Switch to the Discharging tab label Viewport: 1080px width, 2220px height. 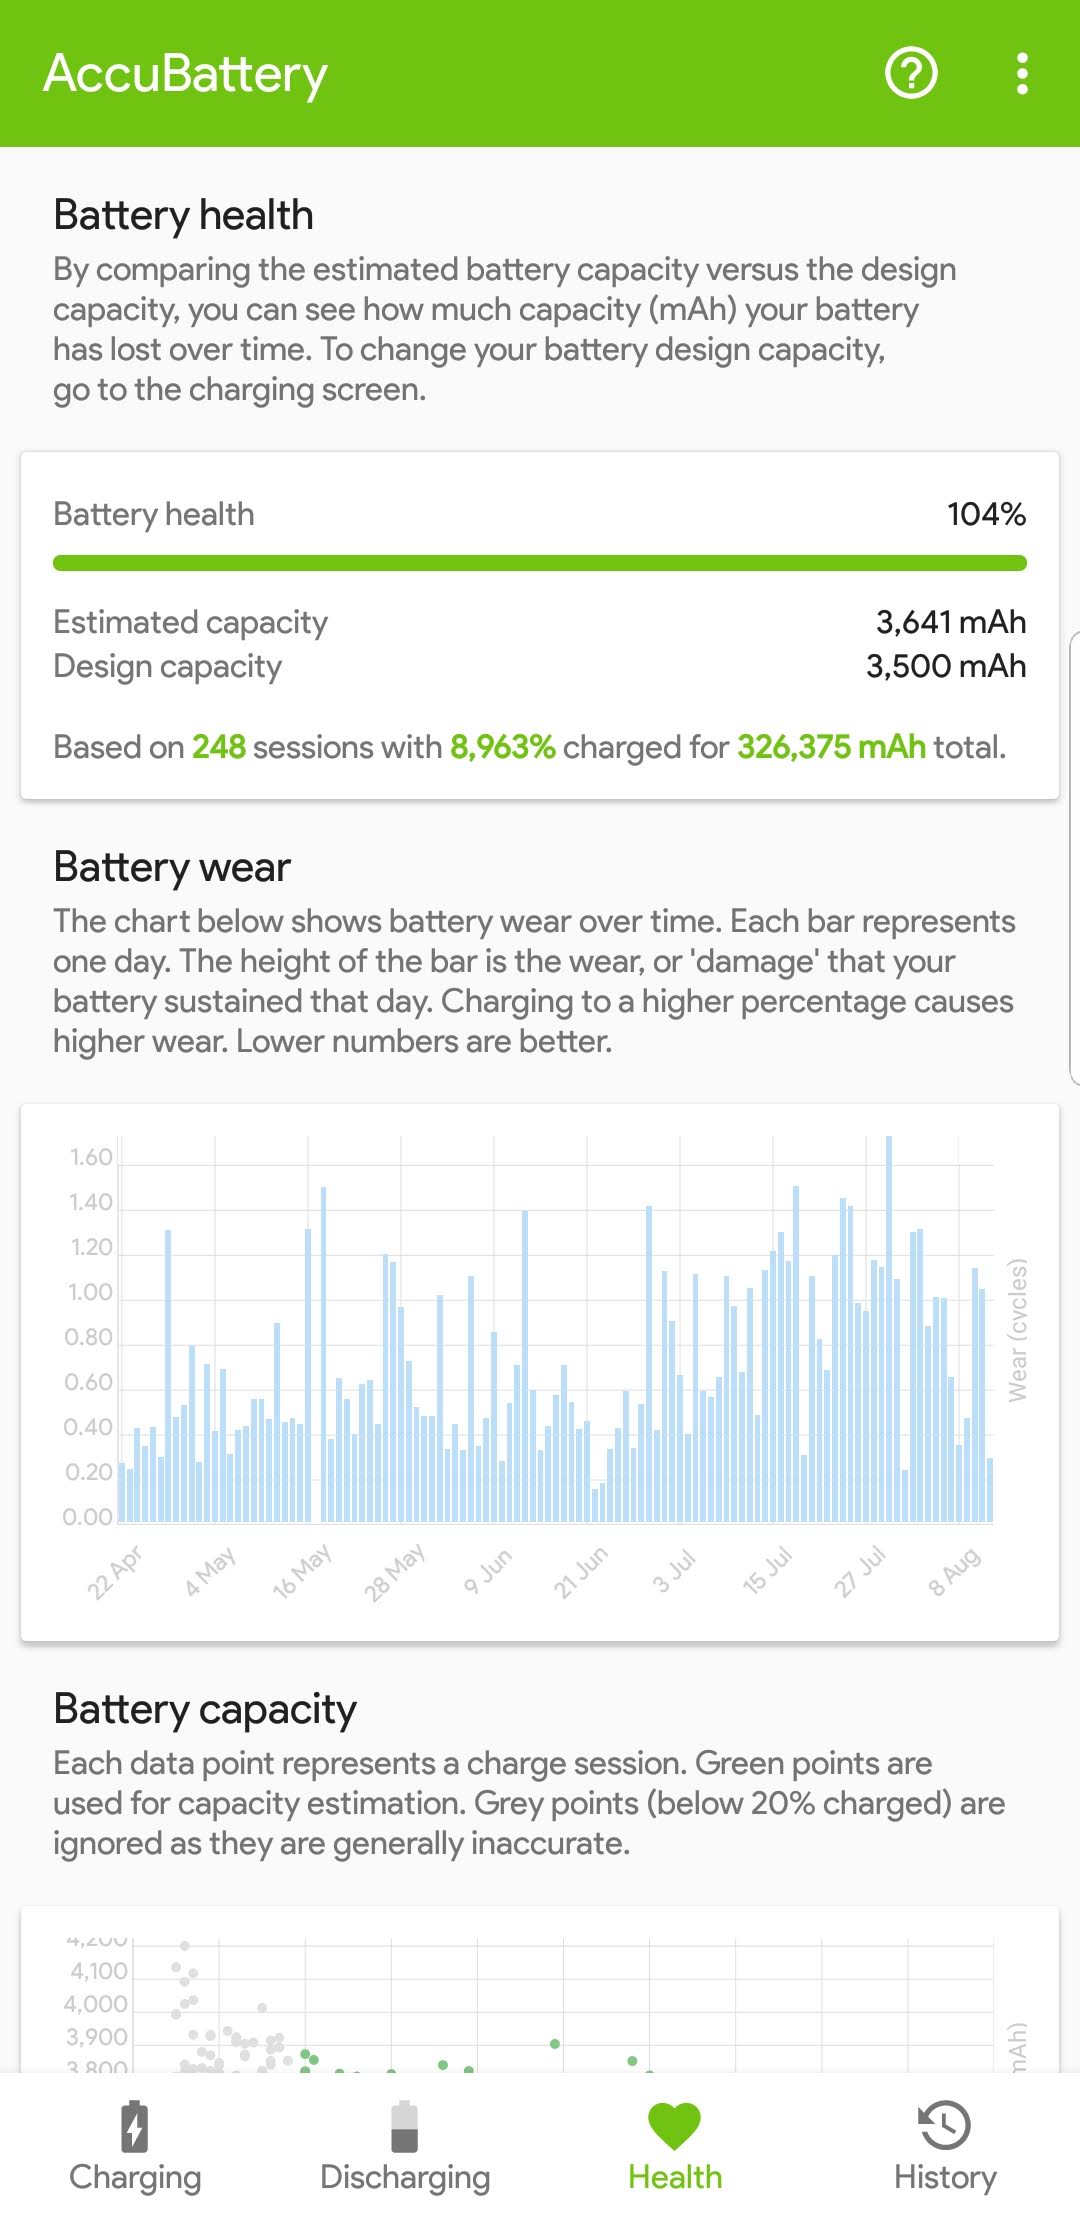pos(405,2177)
